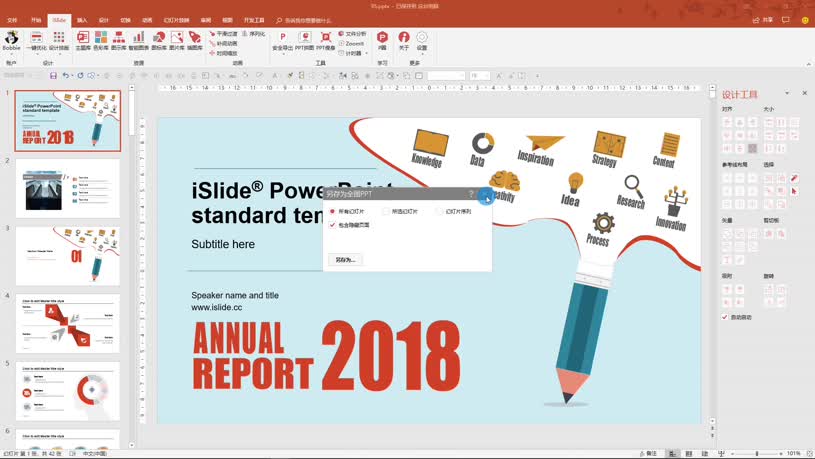Open the 设计排版 layout tool
The width and height of the screenshot is (815, 459).
(x=59, y=41)
